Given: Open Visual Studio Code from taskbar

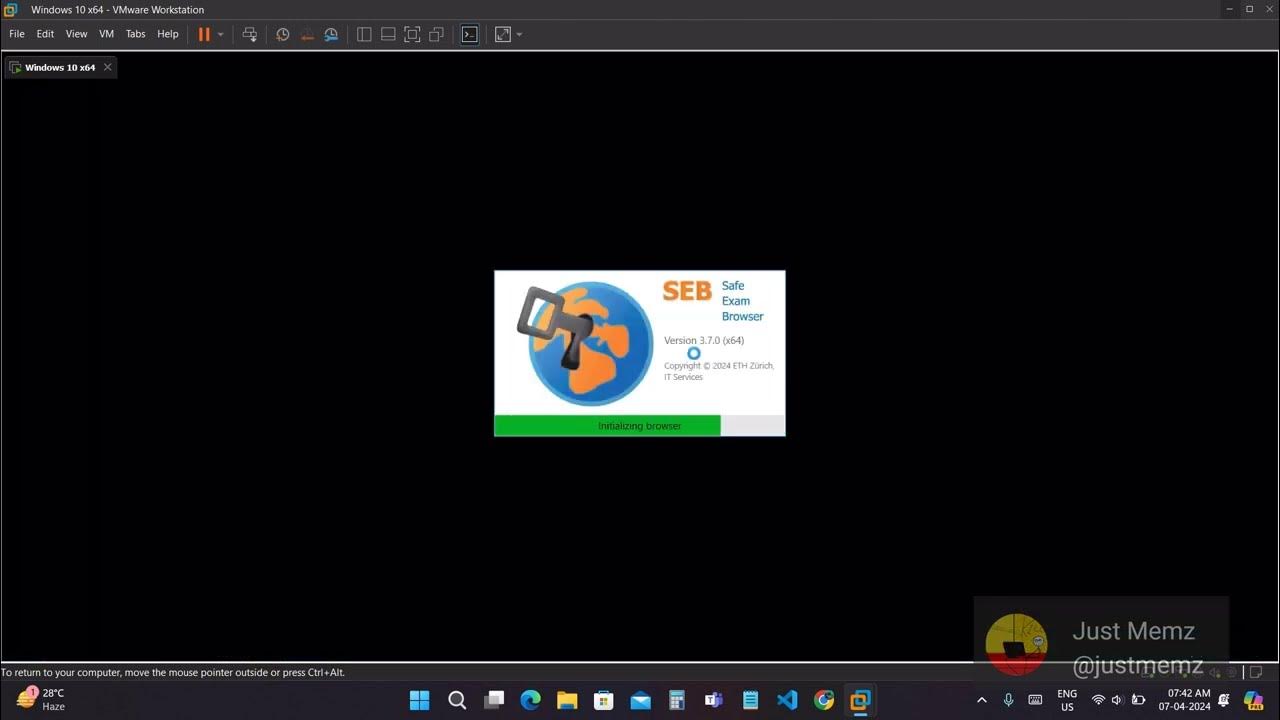Looking at the screenshot, I should [x=787, y=700].
